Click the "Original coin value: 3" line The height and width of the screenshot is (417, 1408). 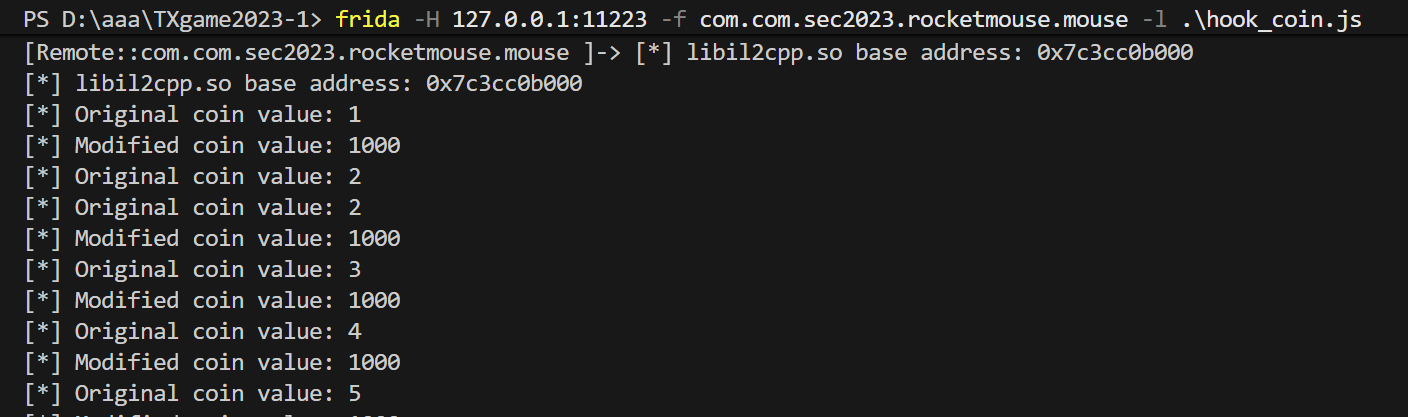coord(193,270)
